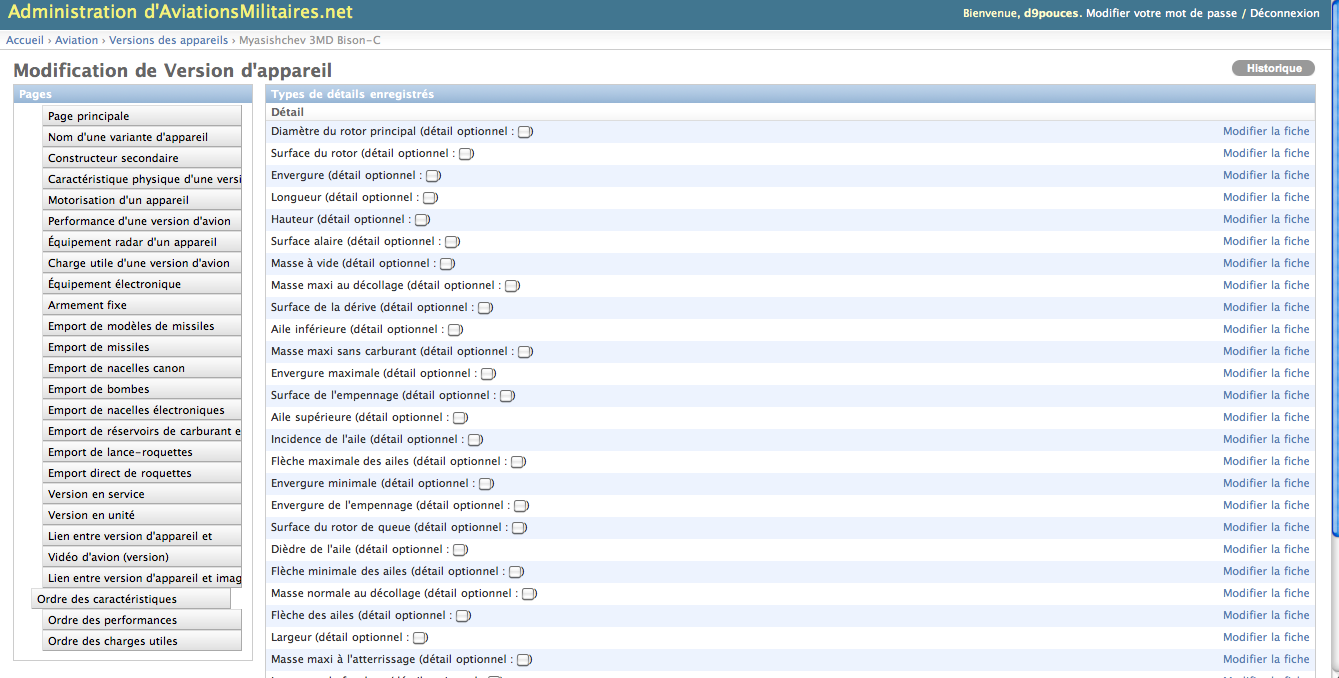Select the Armement fixe page
This screenshot has width=1339, height=678.
point(141,305)
